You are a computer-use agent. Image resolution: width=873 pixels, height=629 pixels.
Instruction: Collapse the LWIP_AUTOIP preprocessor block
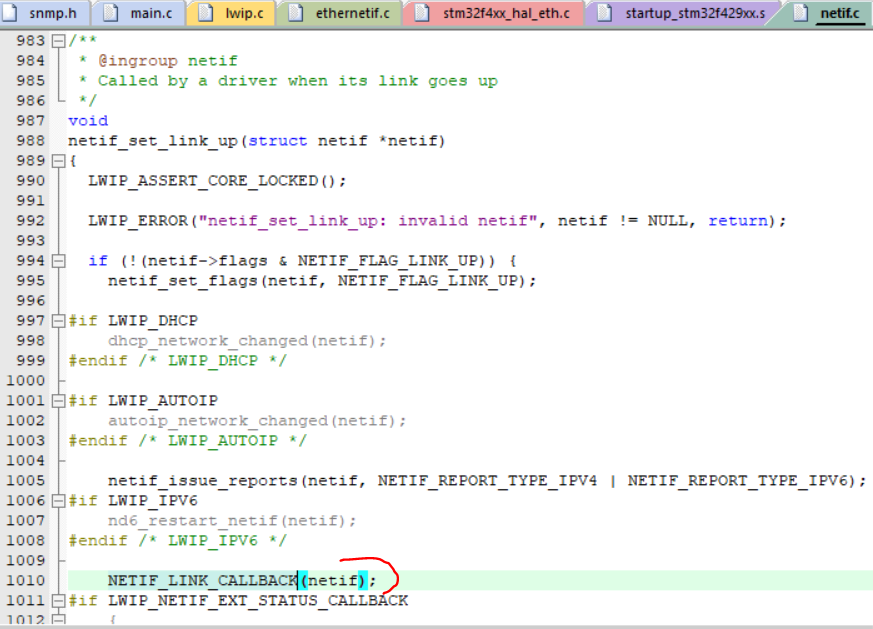[x=58, y=400]
